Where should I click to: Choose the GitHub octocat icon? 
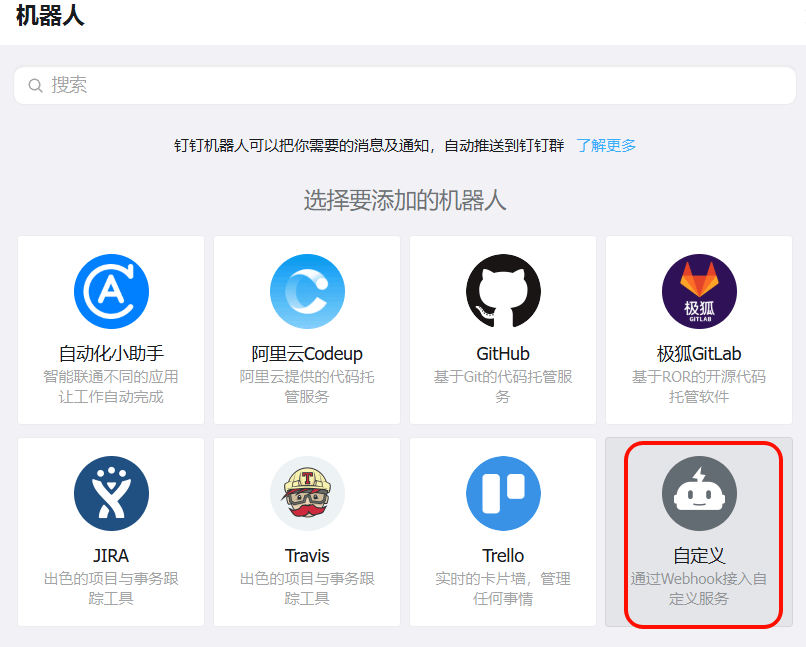click(503, 292)
